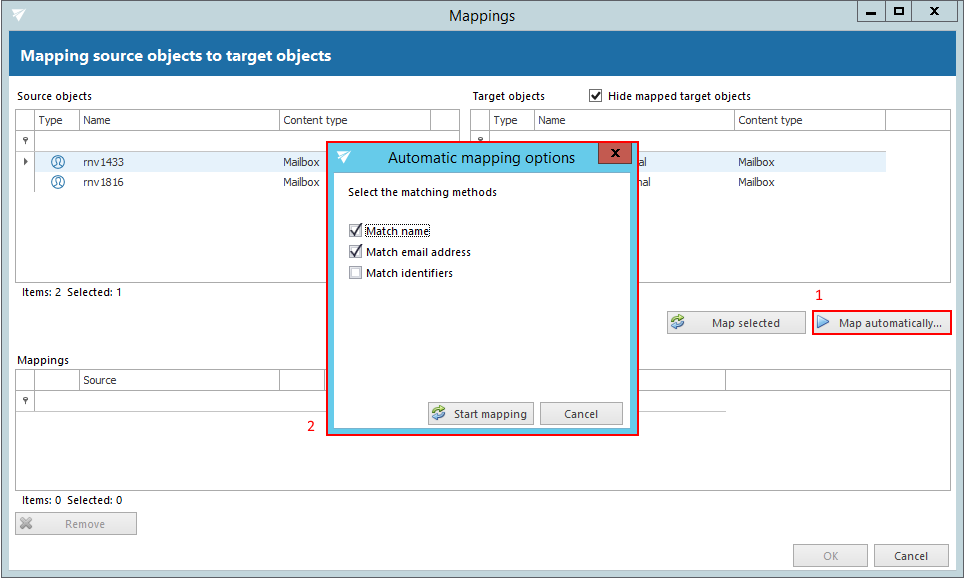
Task: Click filter pin icon in Source objects
Action: coord(25,141)
